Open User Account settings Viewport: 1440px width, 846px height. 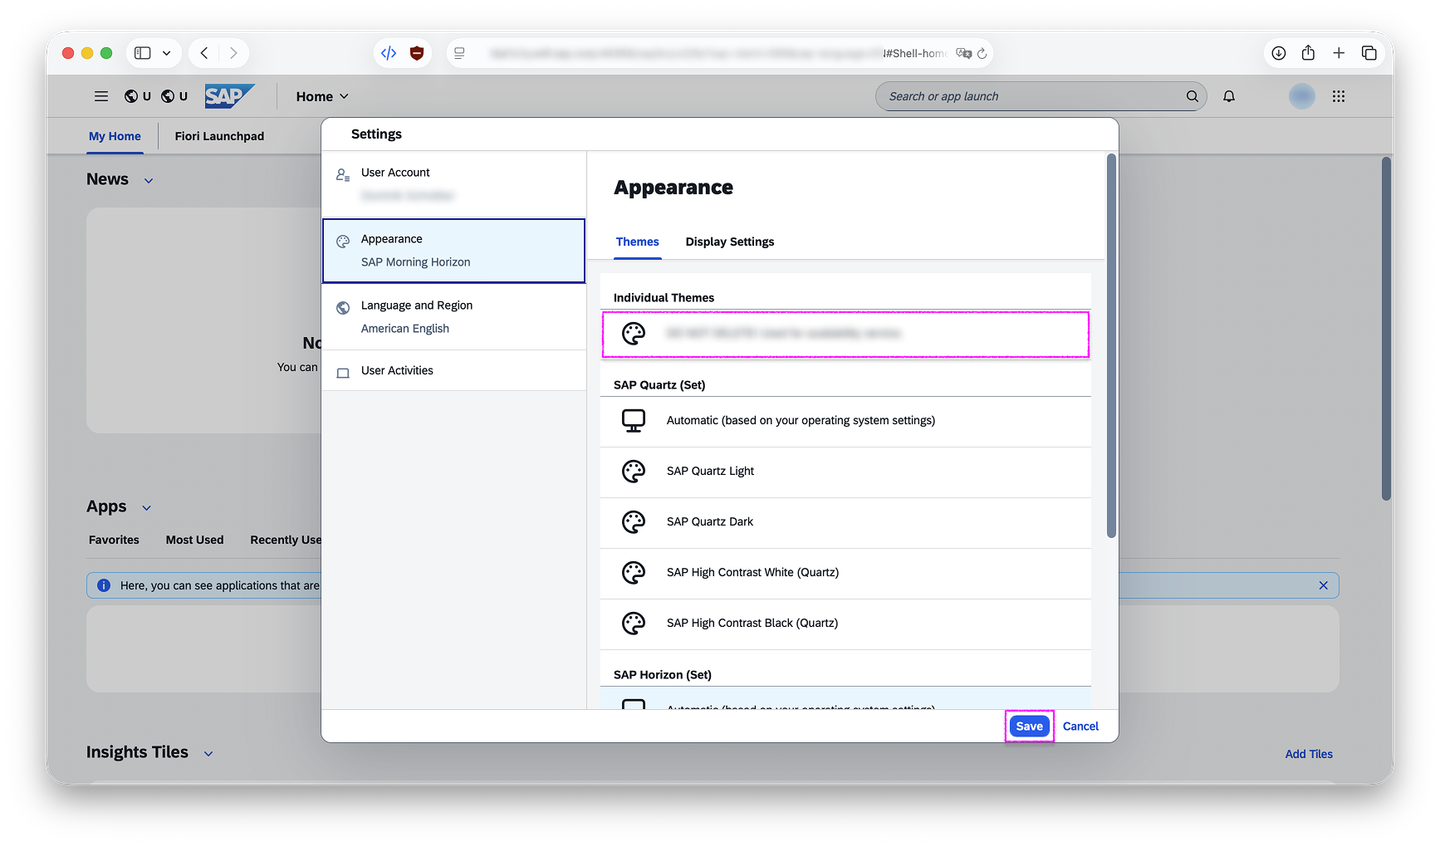[454, 184]
